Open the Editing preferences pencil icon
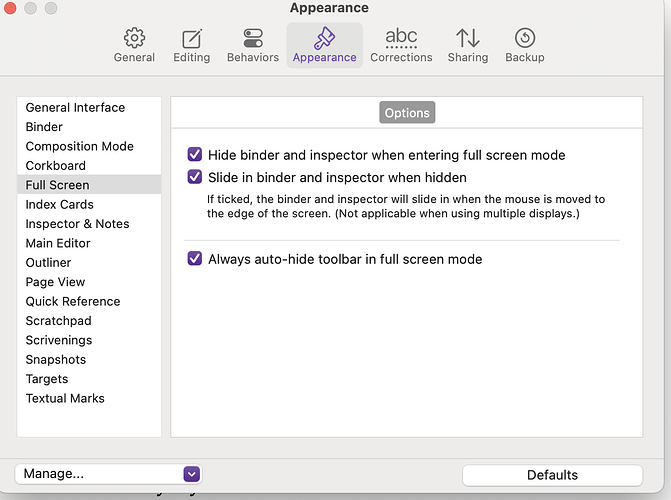This screenshot has height=500, width=671. tap(191, 39)
